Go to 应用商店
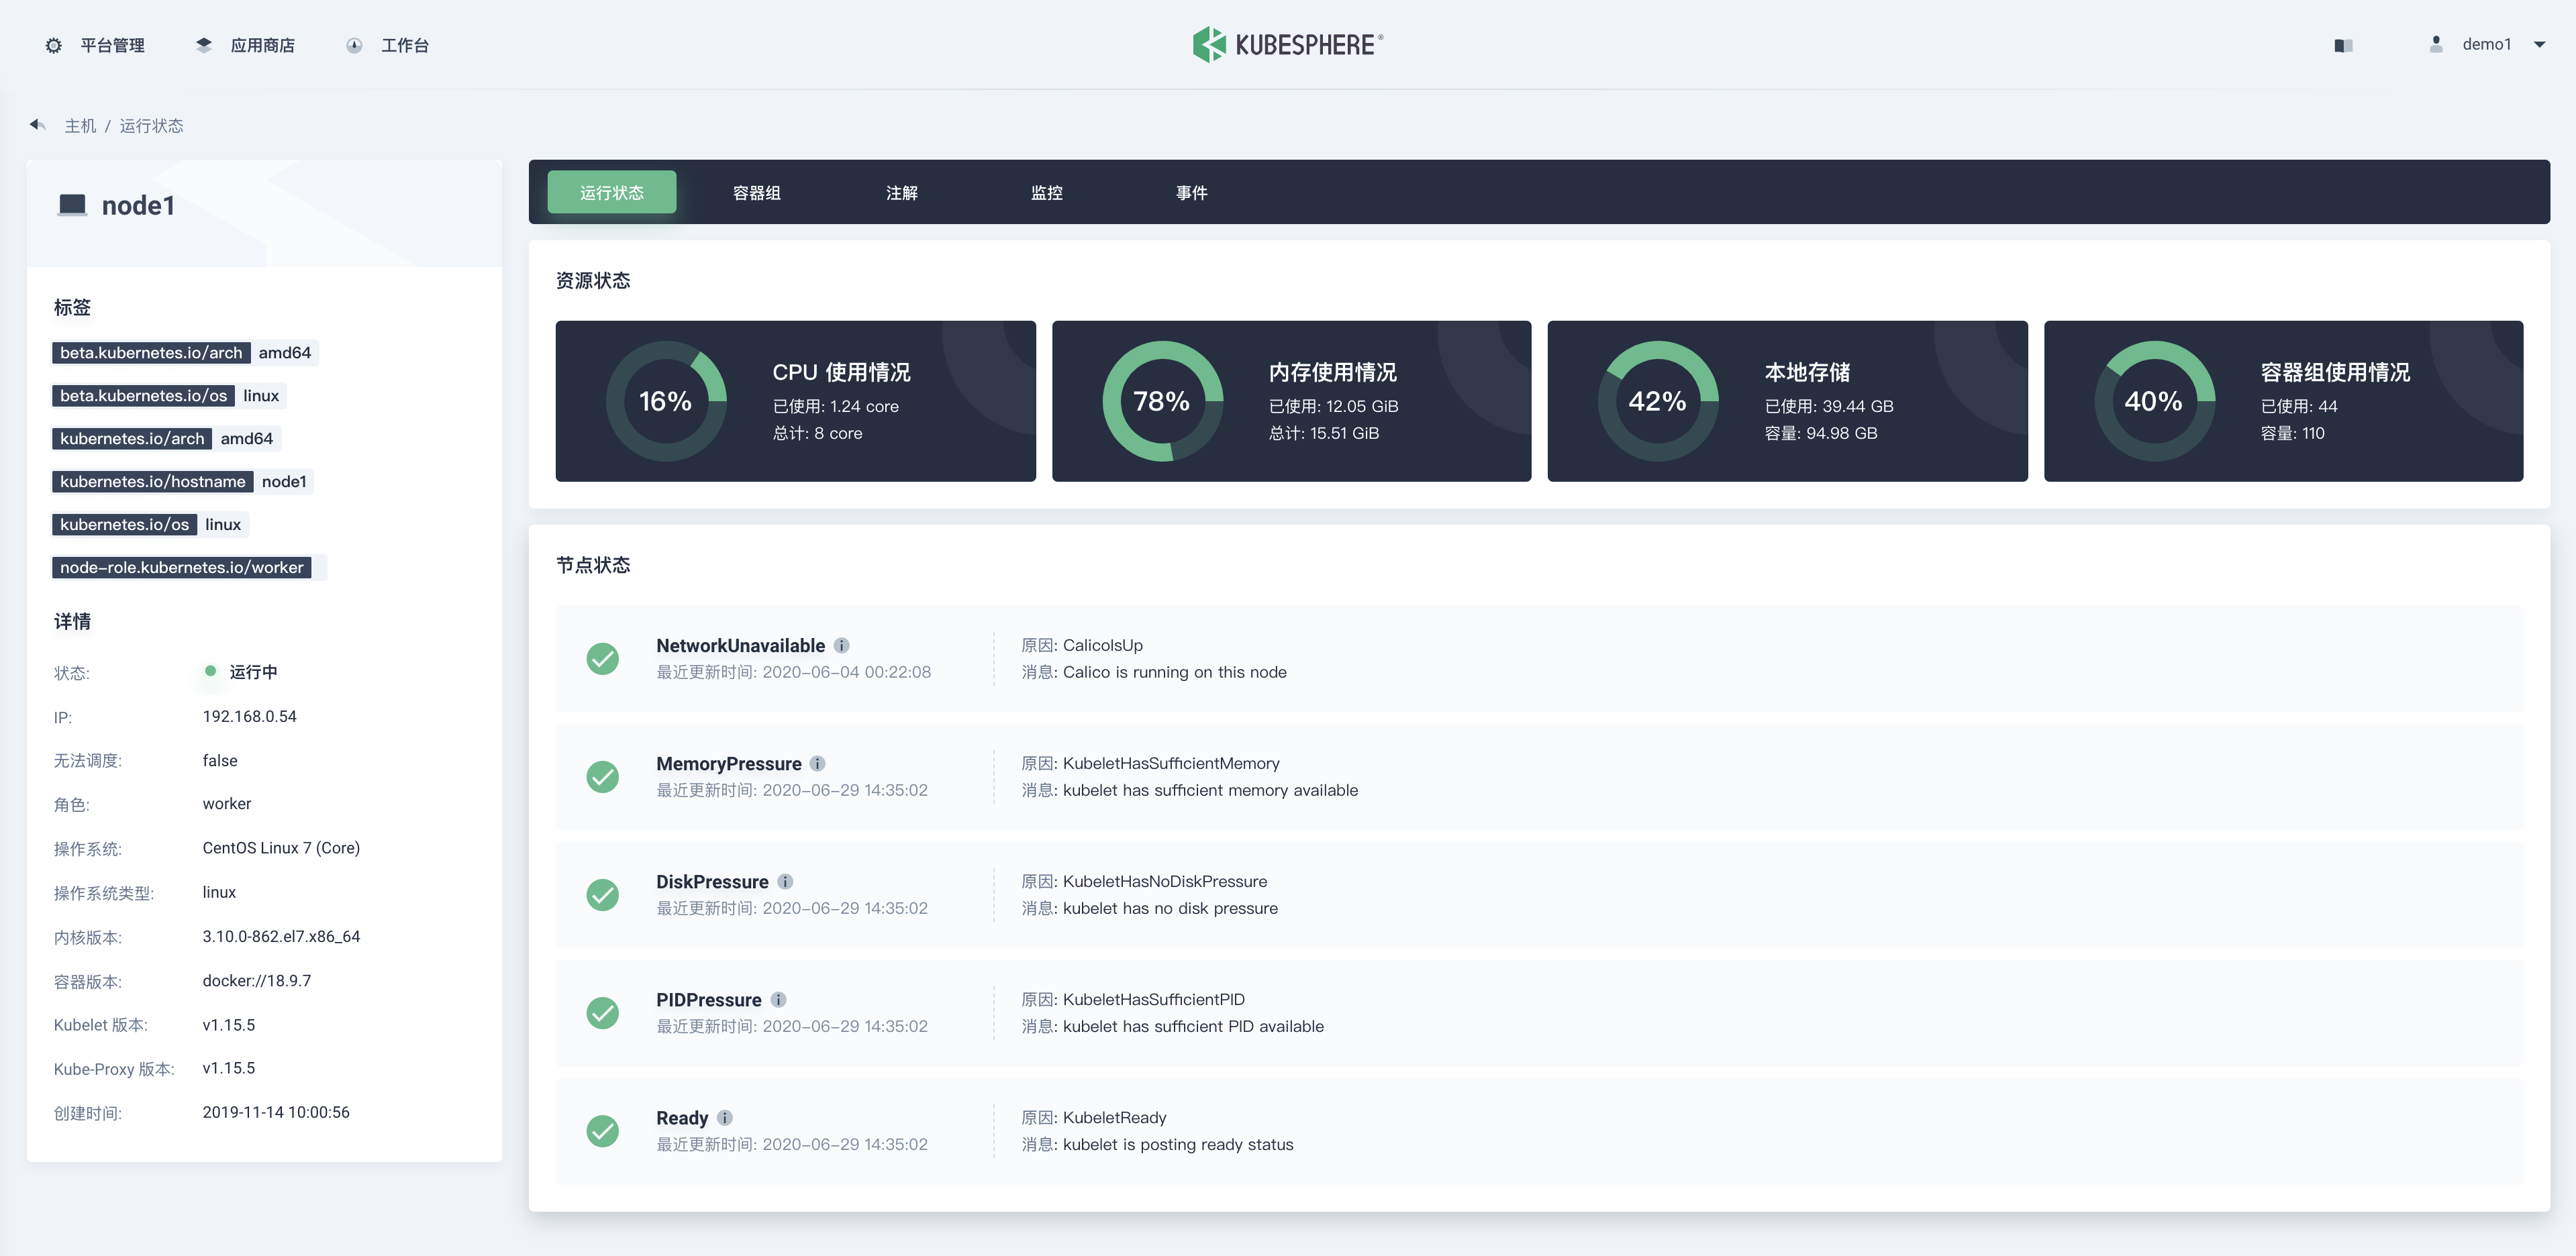This screenshot has width=2576, height=1256. pyautogui.click(x=263, y=45)
